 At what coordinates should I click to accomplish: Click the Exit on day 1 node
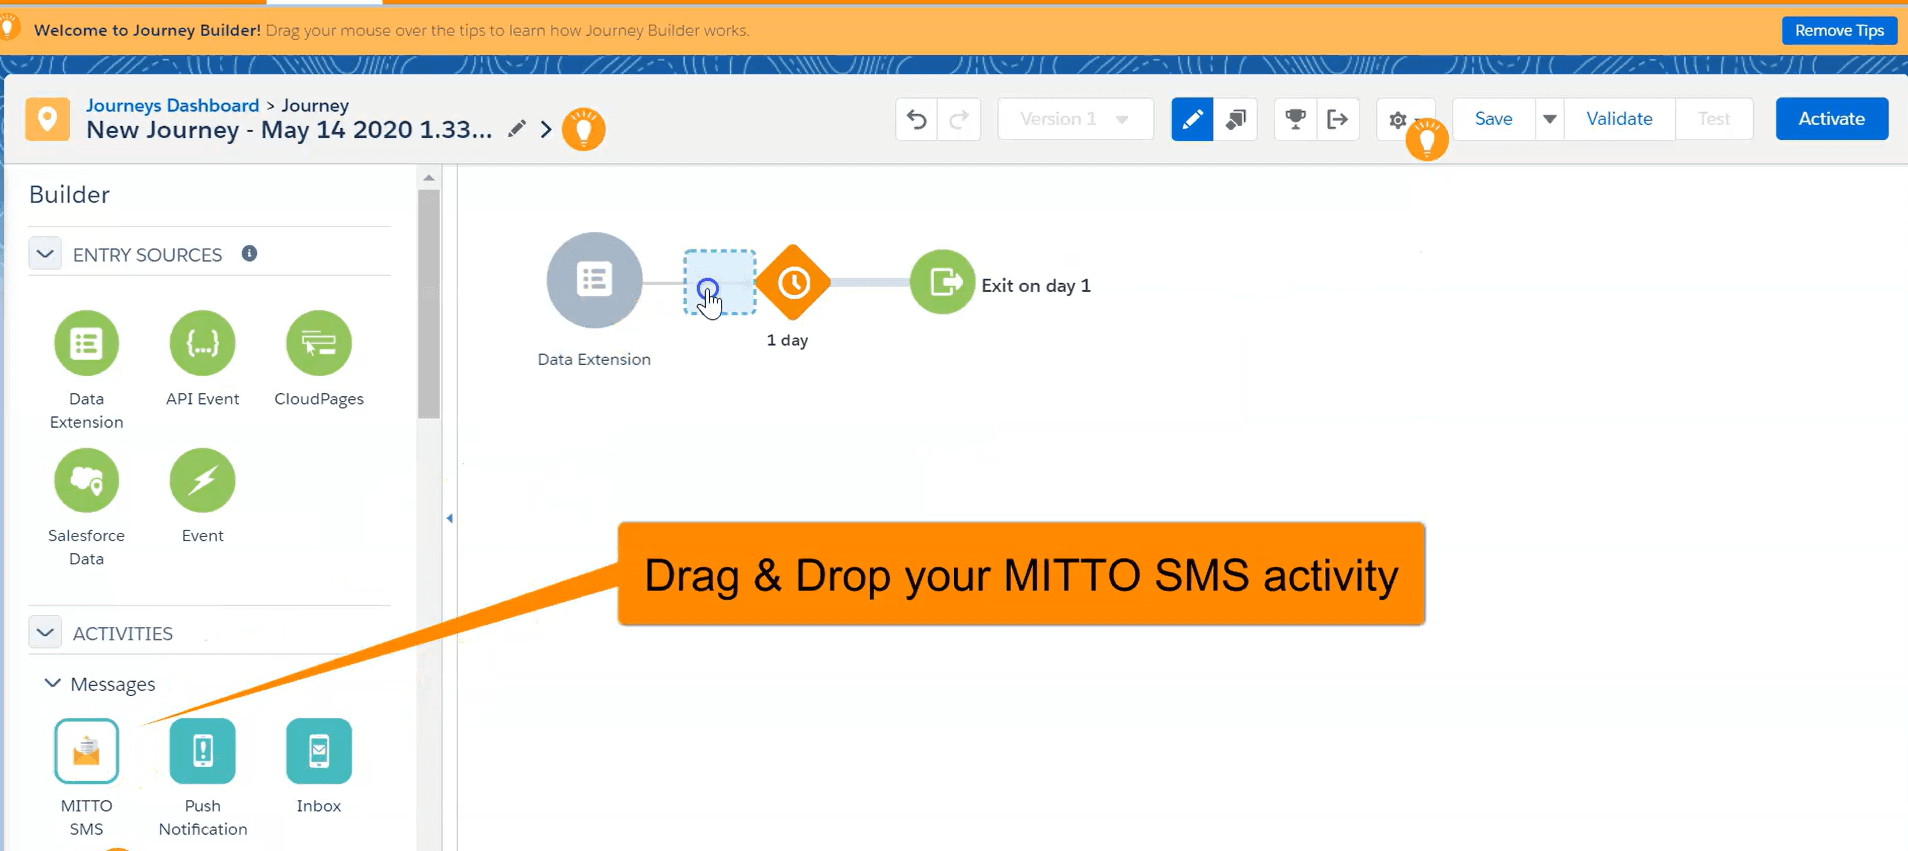click(942, 282)
